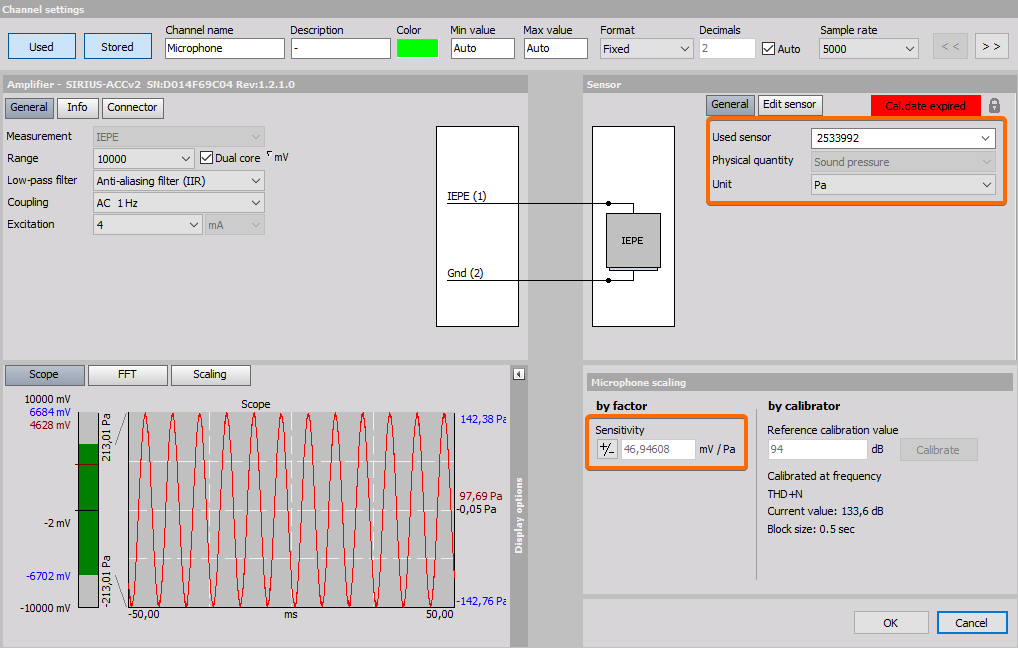Click the IEPE (1) pin label
This screenshot has width=1018, height=648.
coord(467,196)
